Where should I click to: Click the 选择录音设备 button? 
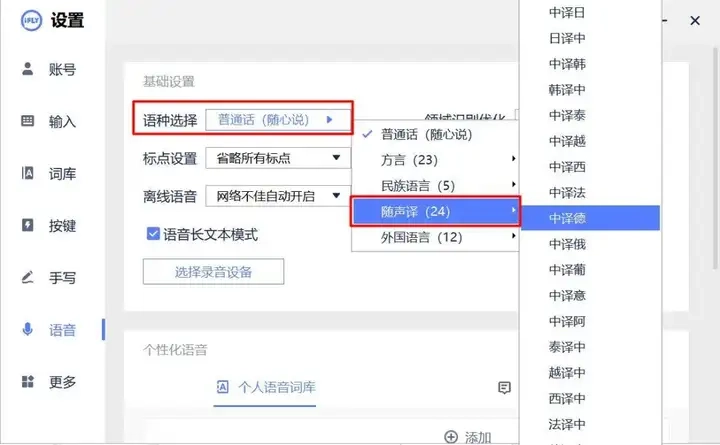(213, 272)
